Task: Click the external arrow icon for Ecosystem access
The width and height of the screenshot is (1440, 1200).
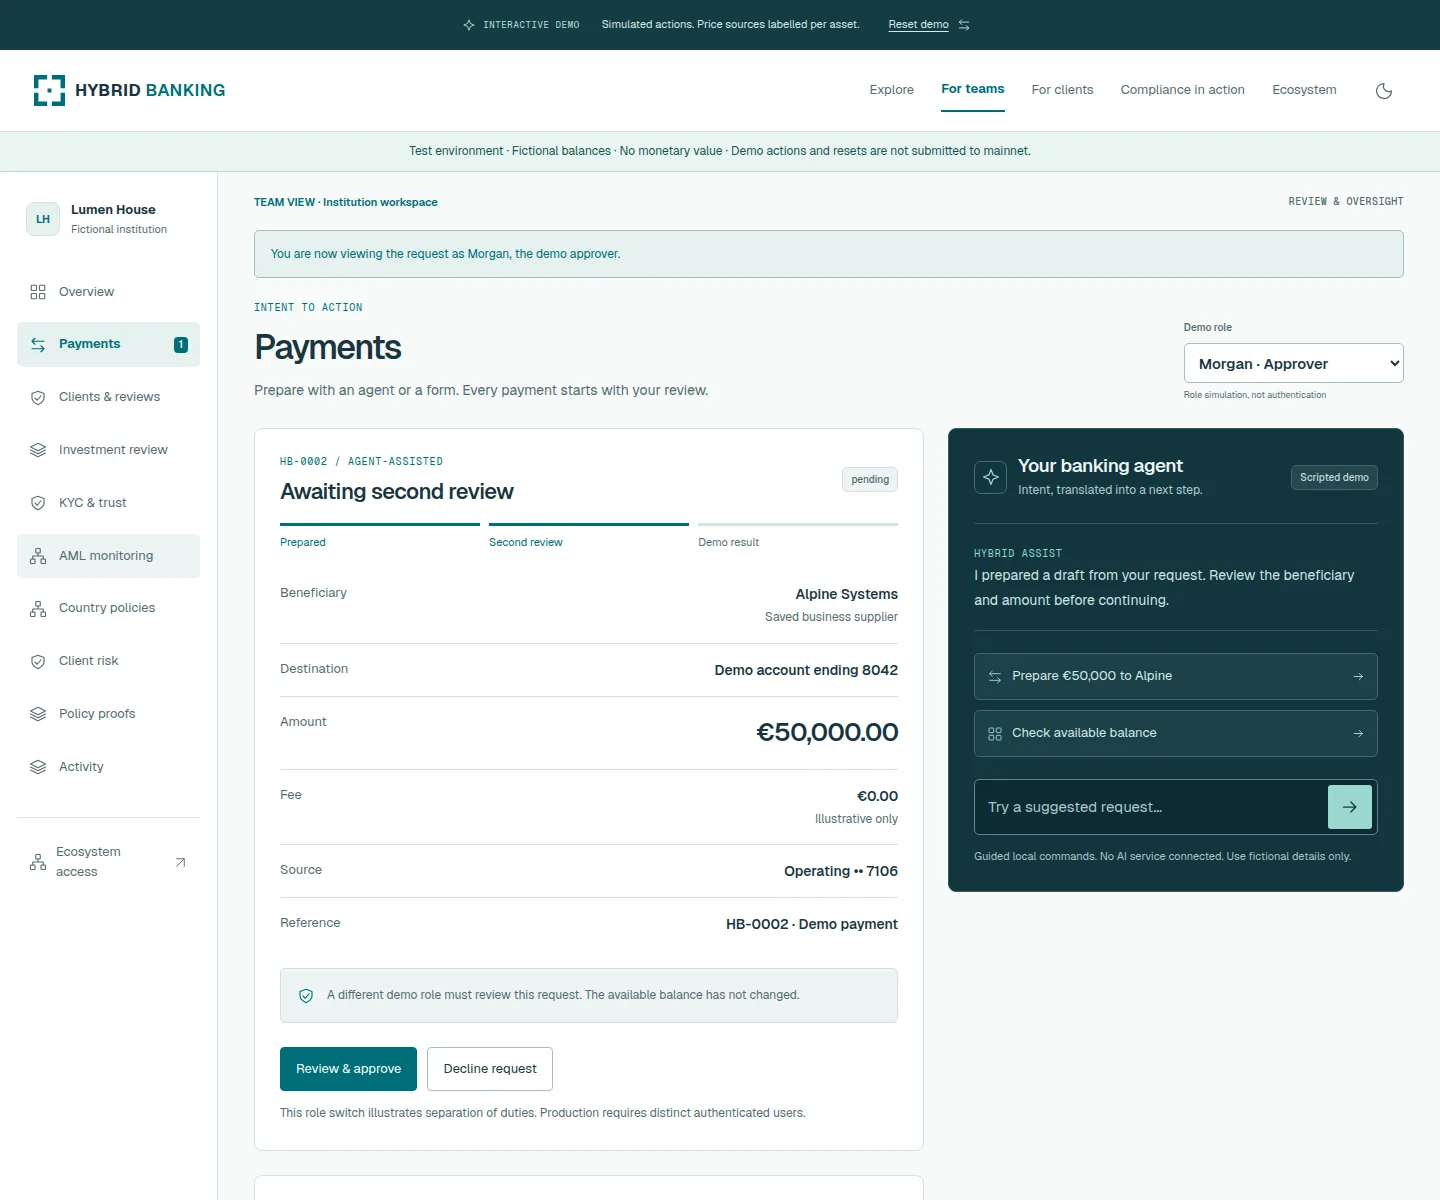Action: click(x=180, y=862)
